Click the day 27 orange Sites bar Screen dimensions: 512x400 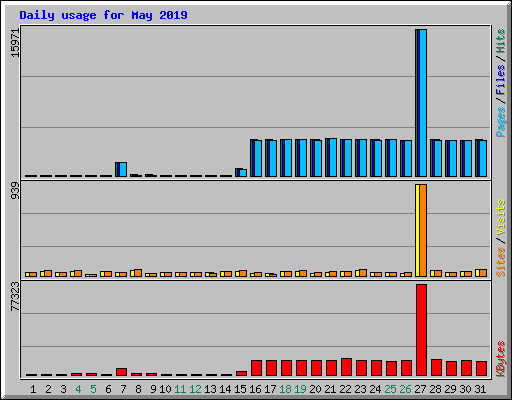(423, 230)
